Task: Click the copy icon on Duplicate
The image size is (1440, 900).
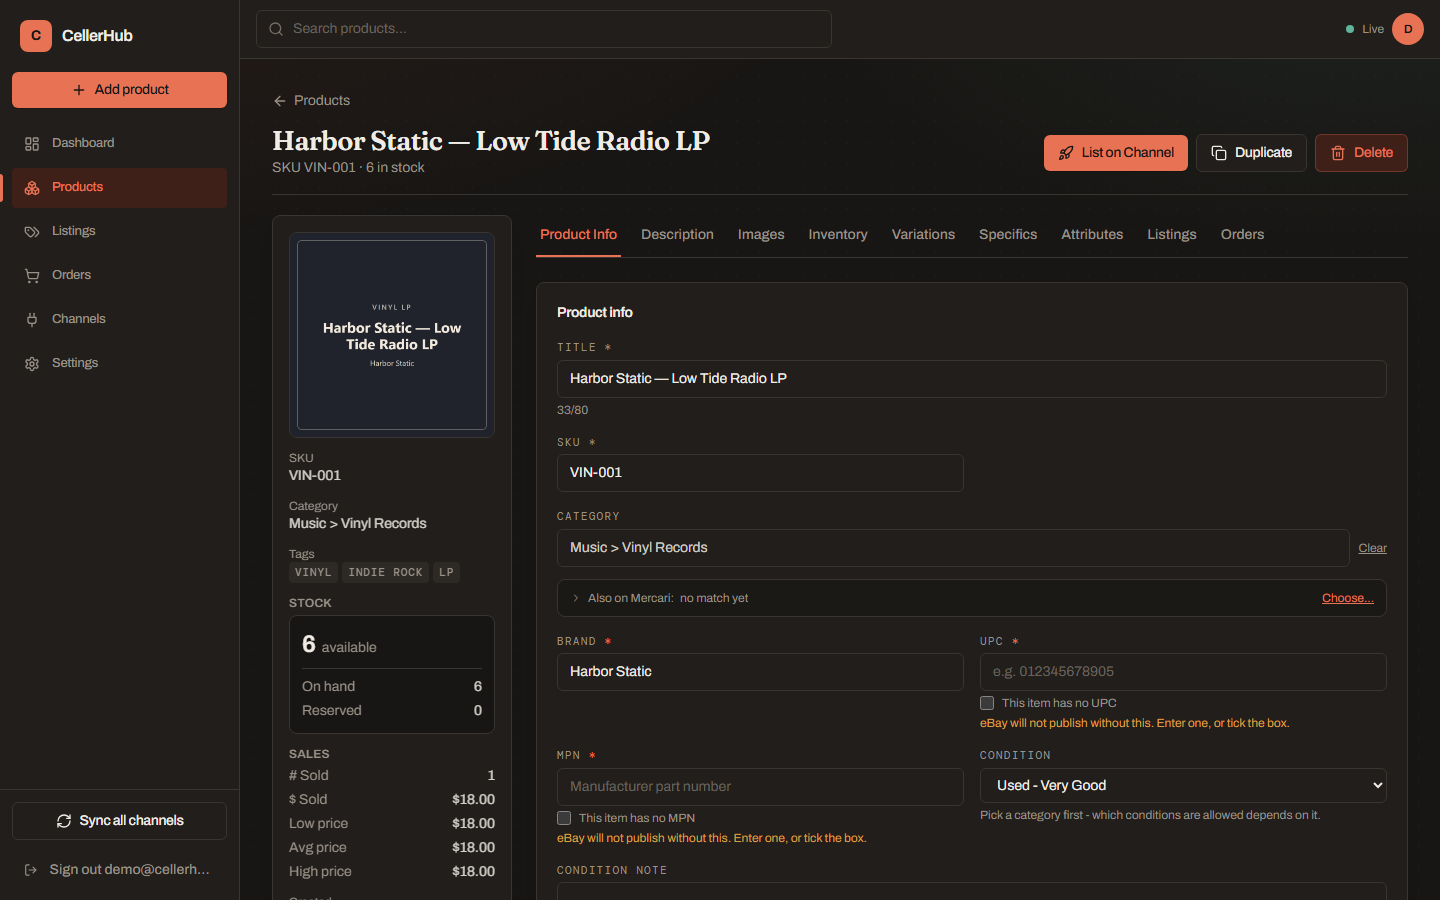Action: [x=1219, y=153]
